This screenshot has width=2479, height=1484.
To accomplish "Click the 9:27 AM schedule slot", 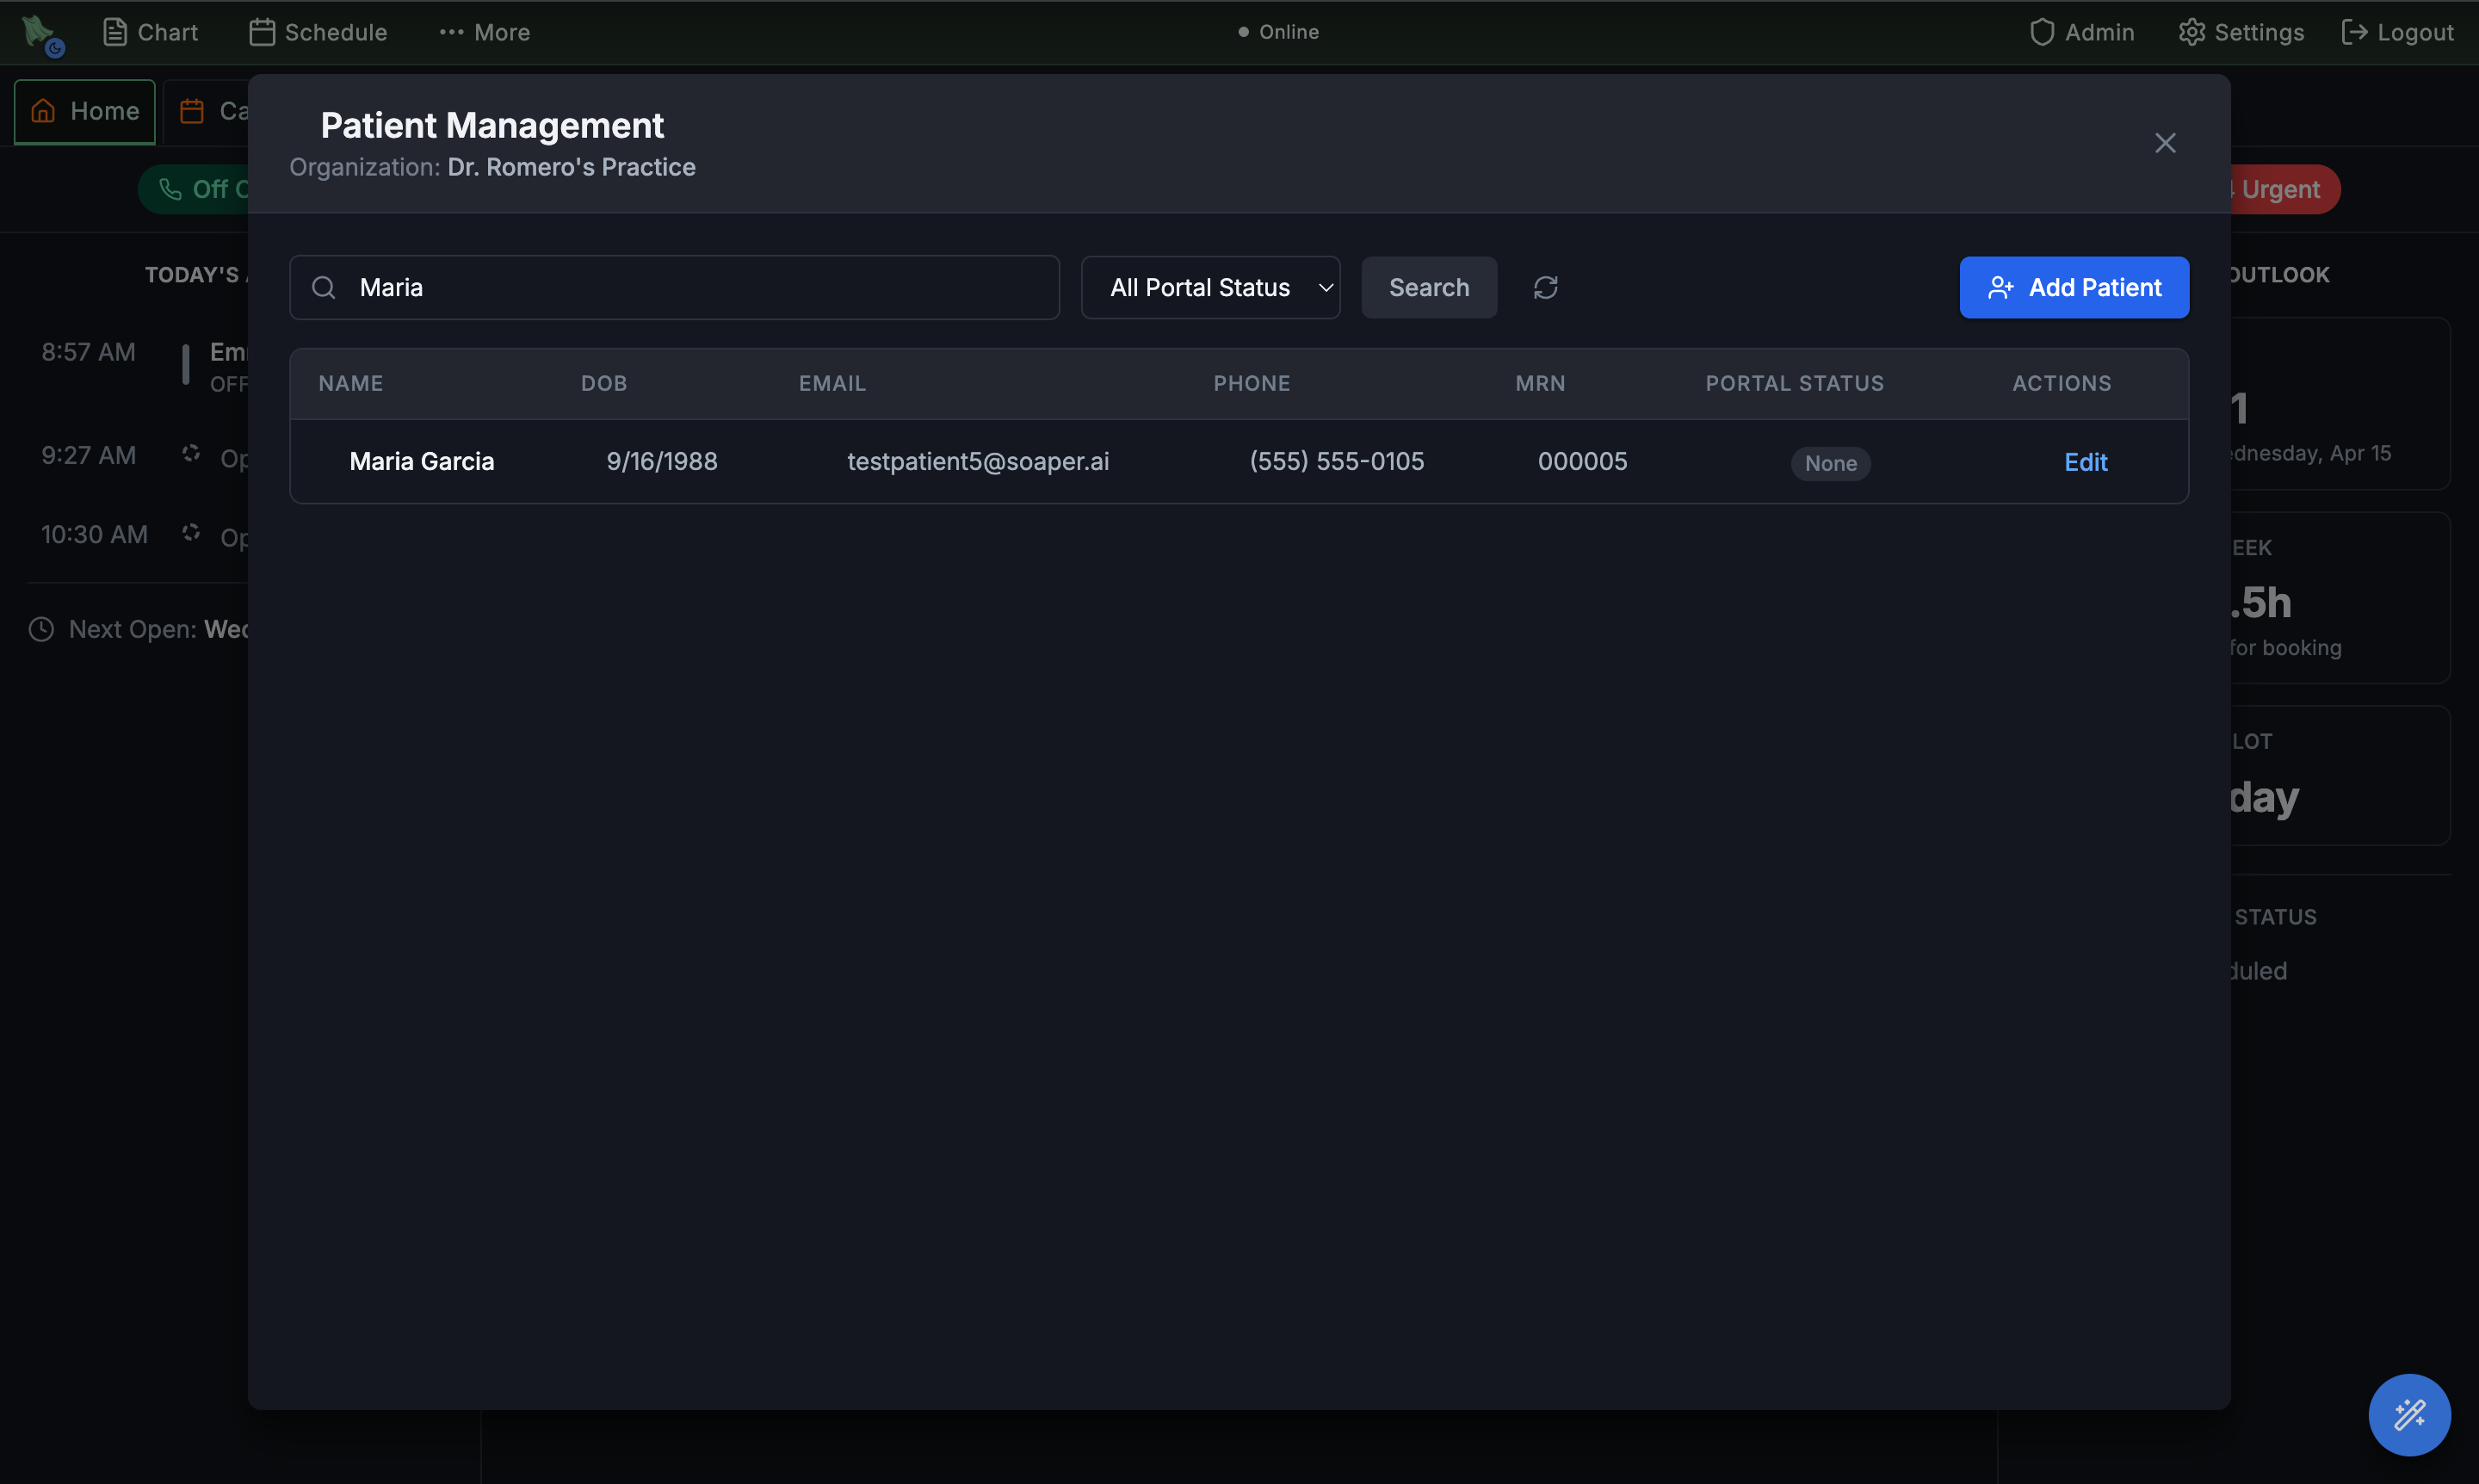I will click(88, 455).
